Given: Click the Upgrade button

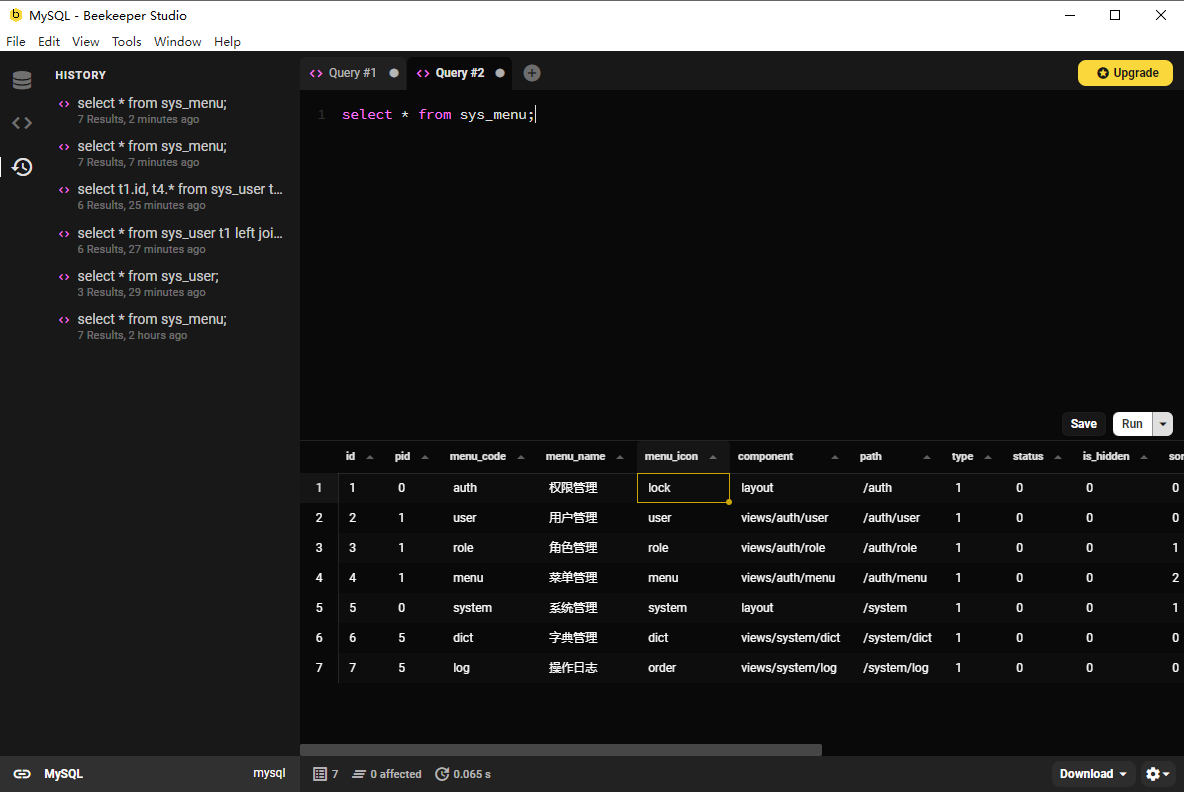Looking at the screenshot, I should pos(1125,72).
